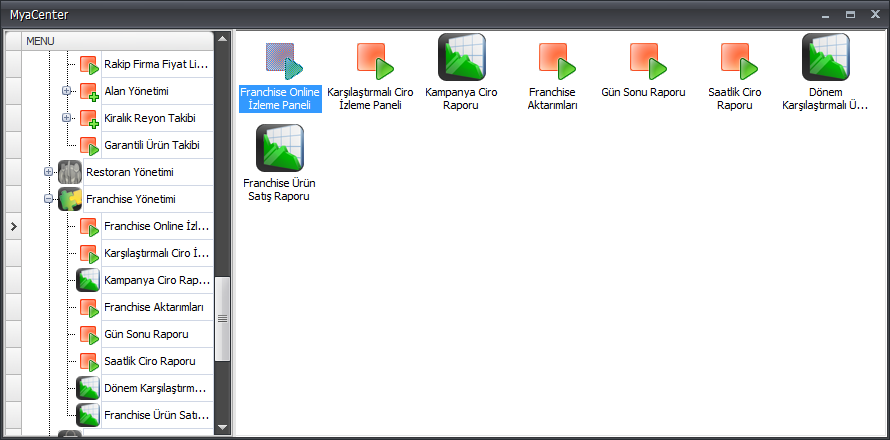Click Dönem Karşılaştırm... tree chart icon
This screenshot has height=440, width=890.
click(x=88, y=388)
